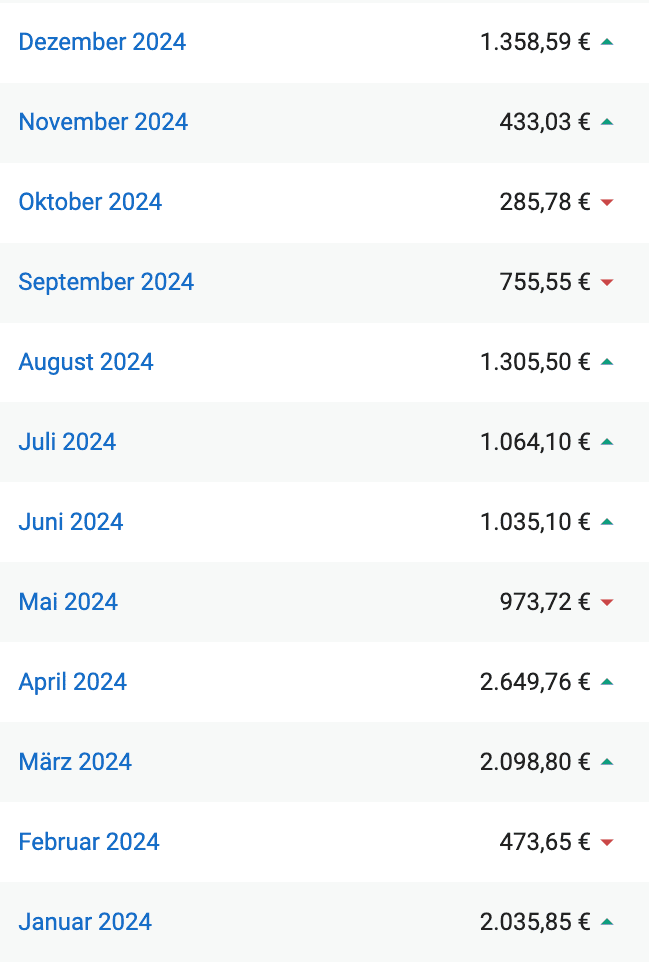Click red down arrow beside 973,72 €
Screen dimensions: 654x964
[x=607, y=603]
